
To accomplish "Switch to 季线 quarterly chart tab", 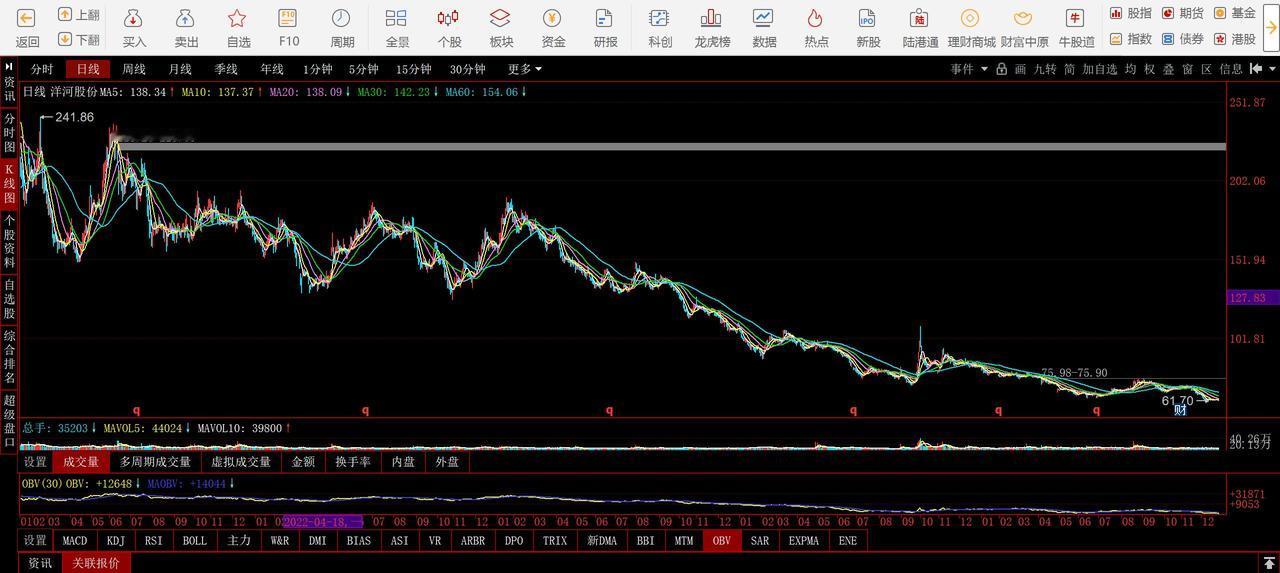I will [x=226, y=69].
